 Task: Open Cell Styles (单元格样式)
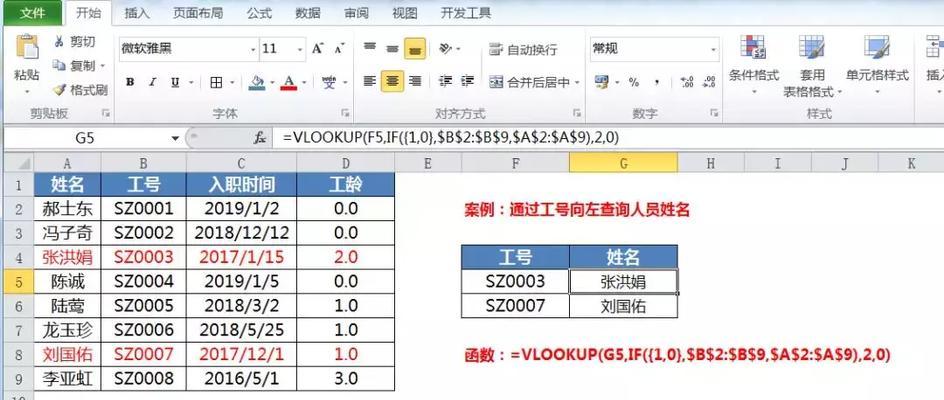tap(877, 64)
